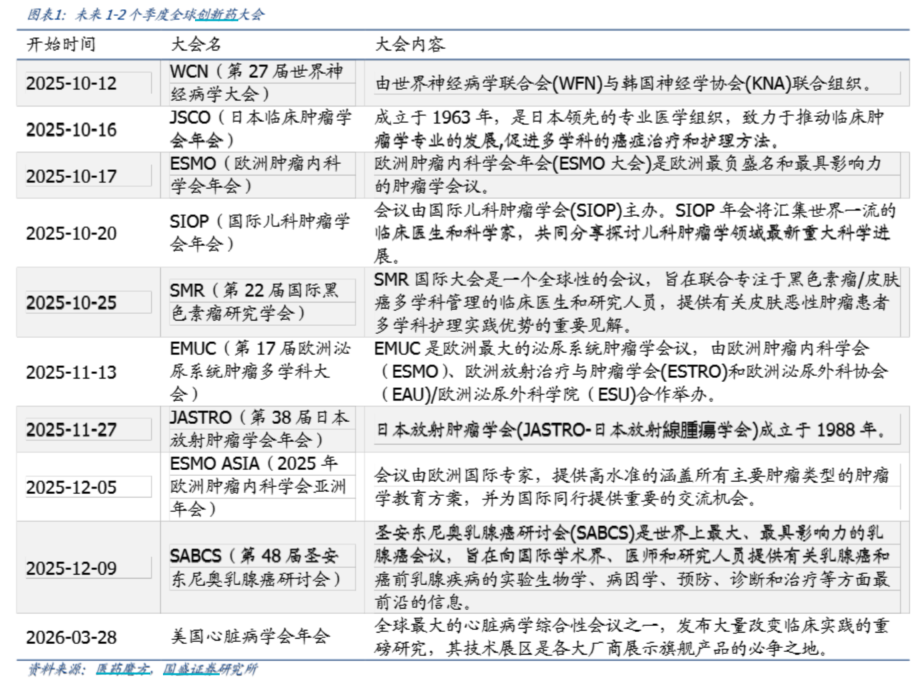Click the WCN description mentioning WFN and KNA
The height and width of the screenshot is (680, 921).
click(624, 83)
